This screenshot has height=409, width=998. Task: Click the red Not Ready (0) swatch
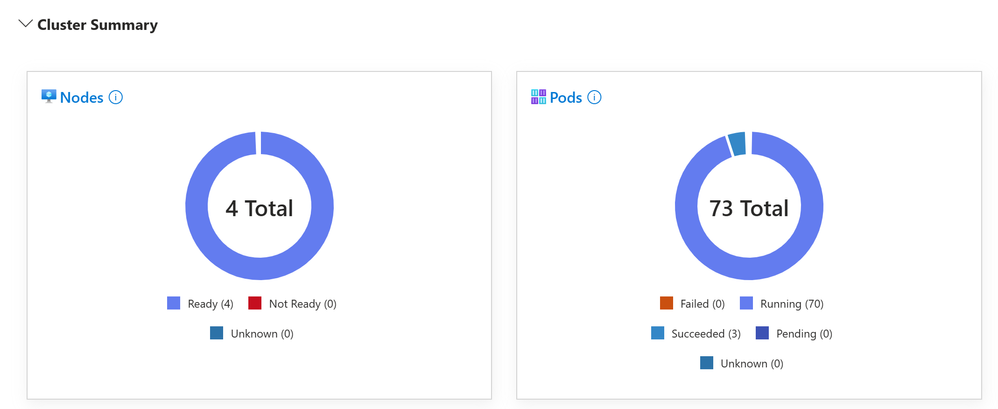coord(255,303)
